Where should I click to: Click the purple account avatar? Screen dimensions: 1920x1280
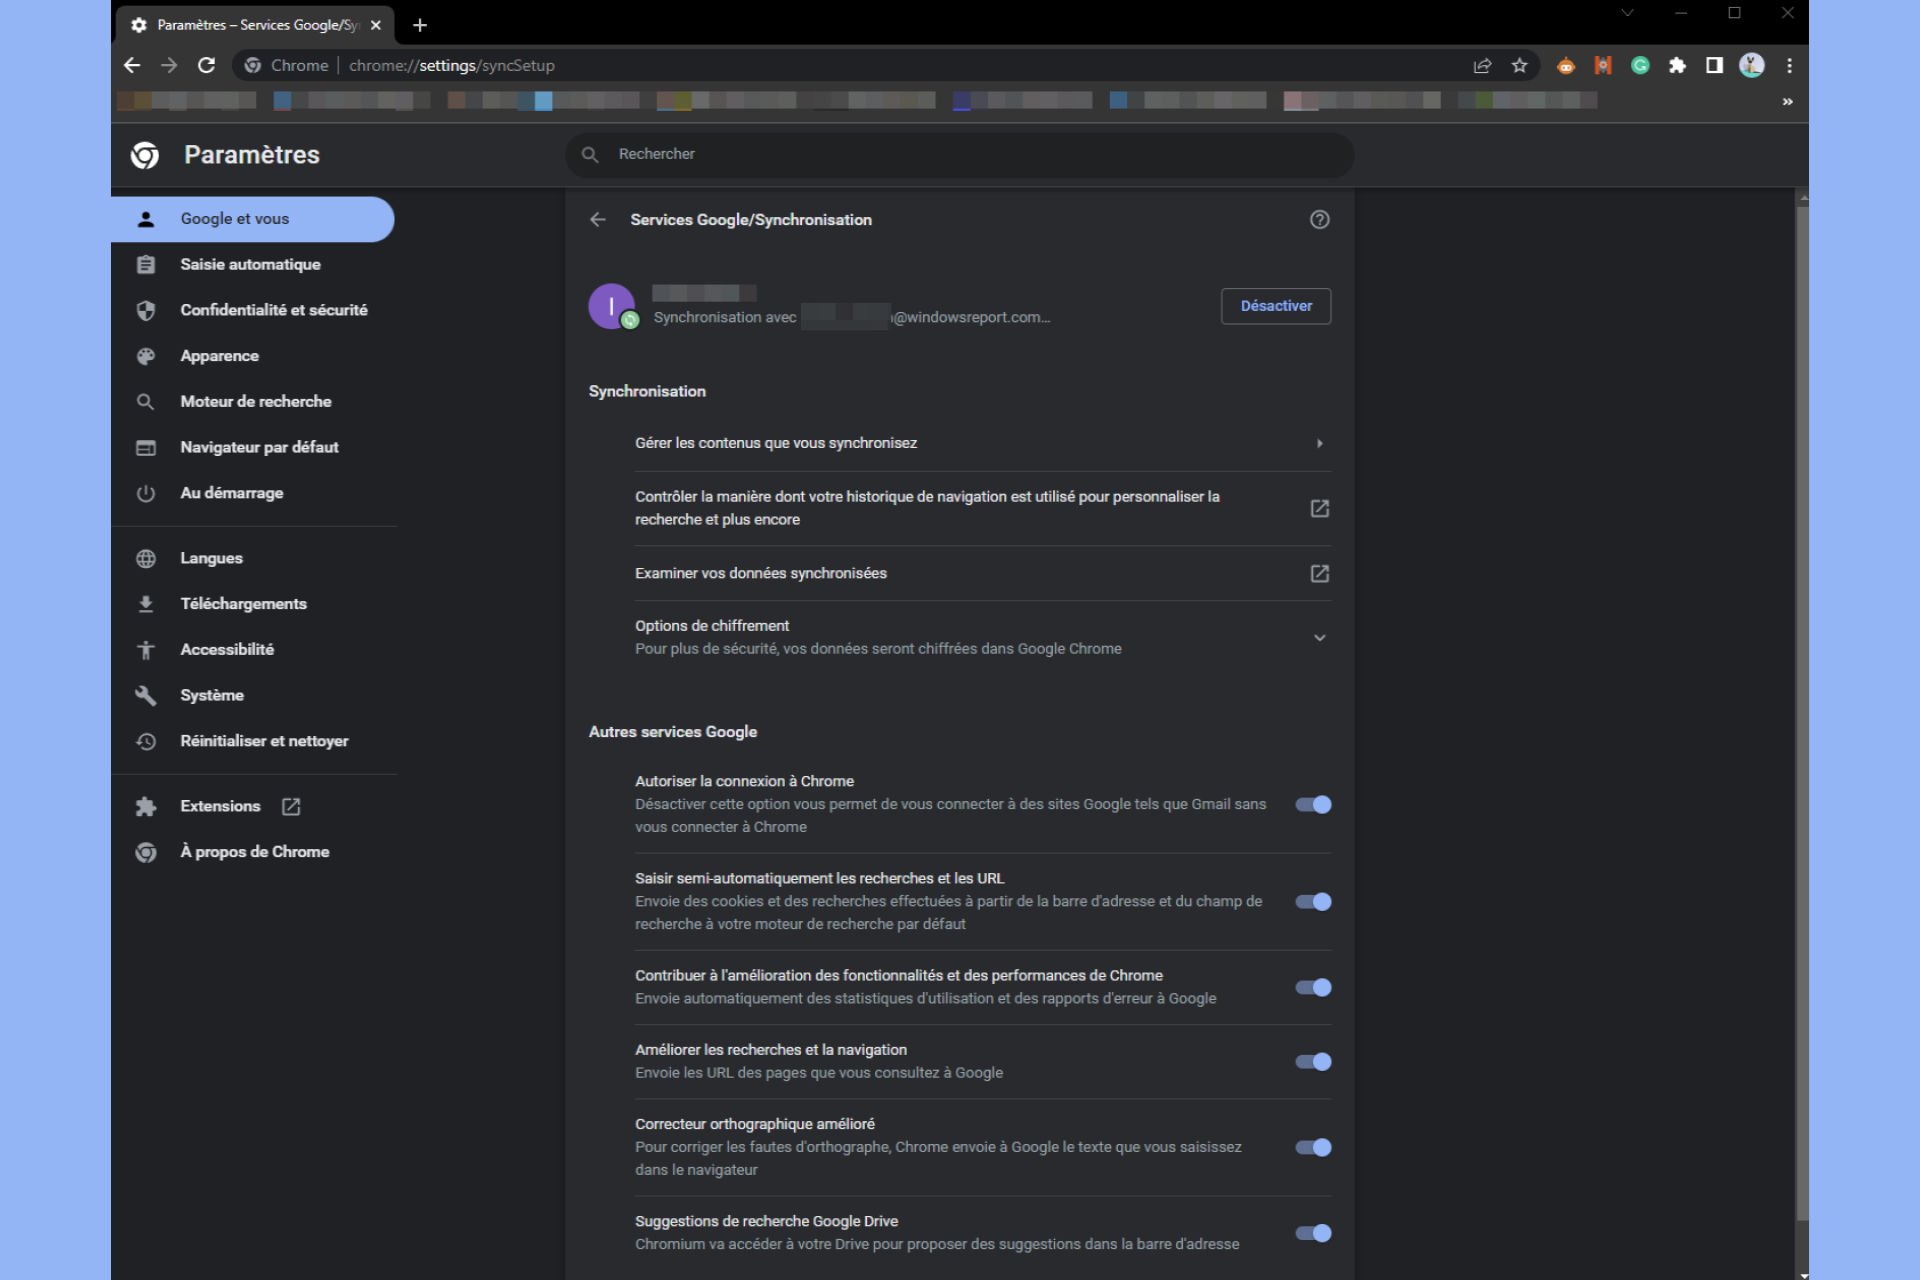(x=611, y=306)
